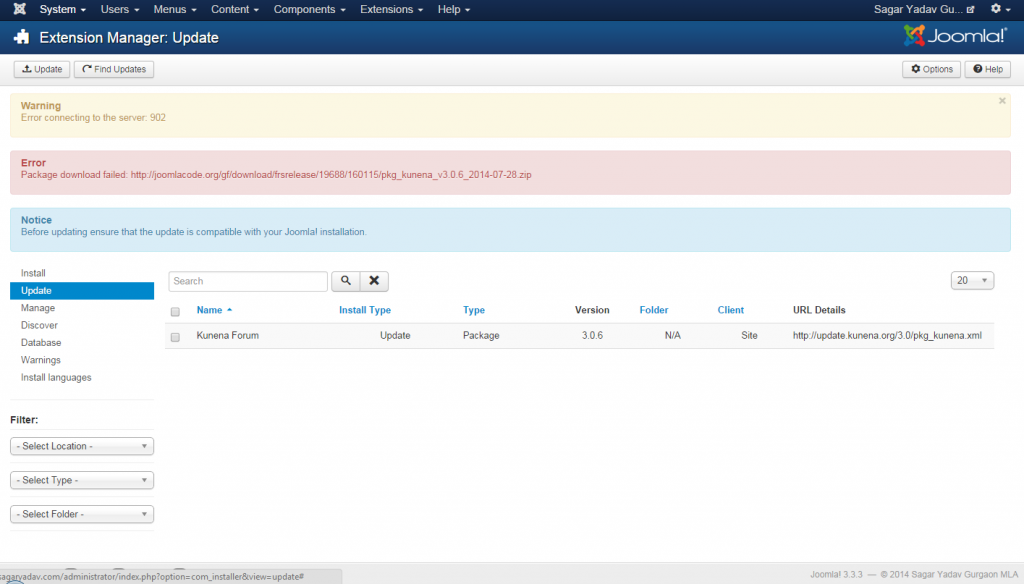Open the Extensions menu in top bar
The image size is (1024, 584).
392,9
